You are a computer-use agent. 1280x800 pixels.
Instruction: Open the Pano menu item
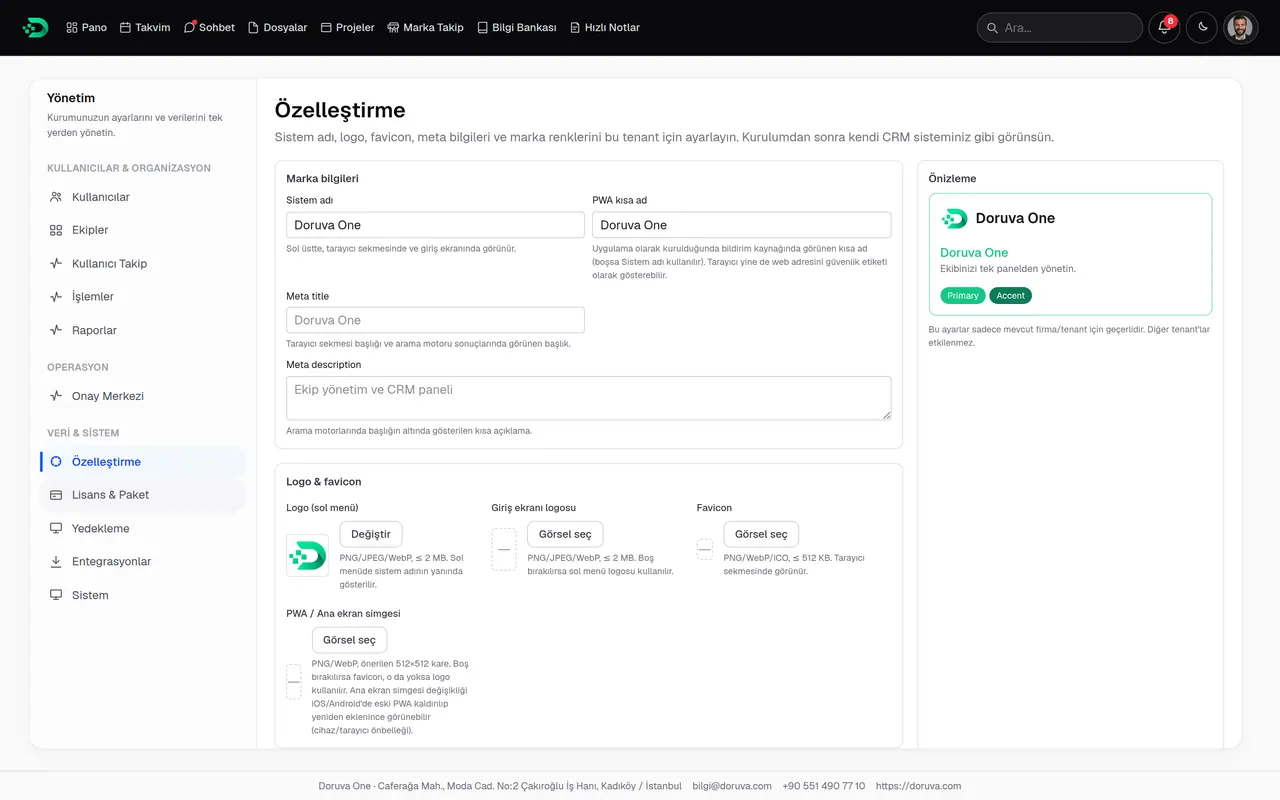86,28
